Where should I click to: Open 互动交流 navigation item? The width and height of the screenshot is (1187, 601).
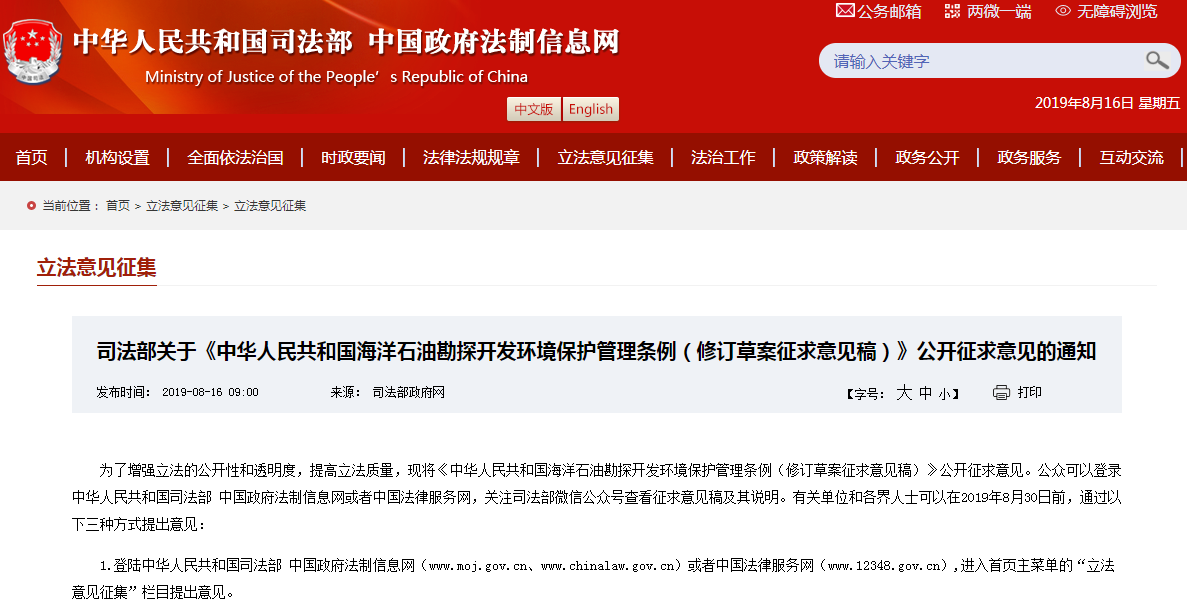coord(1131,157)
